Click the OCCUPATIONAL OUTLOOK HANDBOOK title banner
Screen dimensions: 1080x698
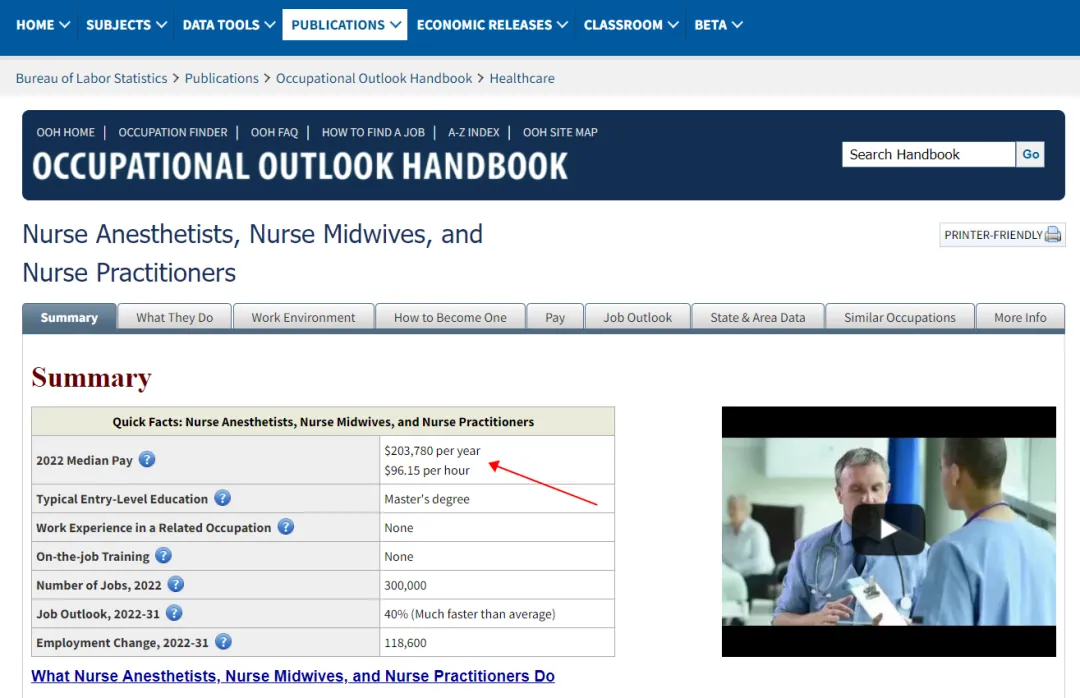[300, 167]
